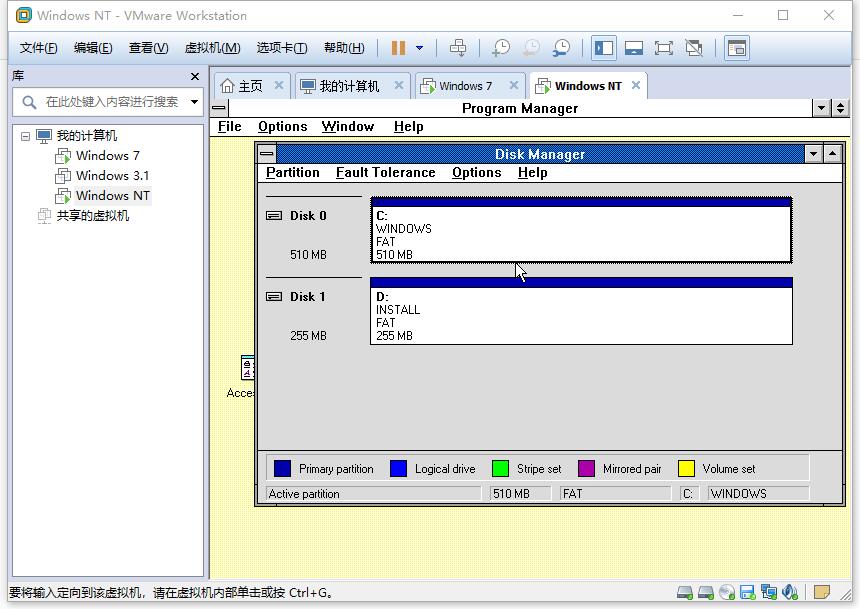Screen dimensions: 860x609
Task: Click the Mirrored pair purple swatch
Action: (x=586, y=469)
